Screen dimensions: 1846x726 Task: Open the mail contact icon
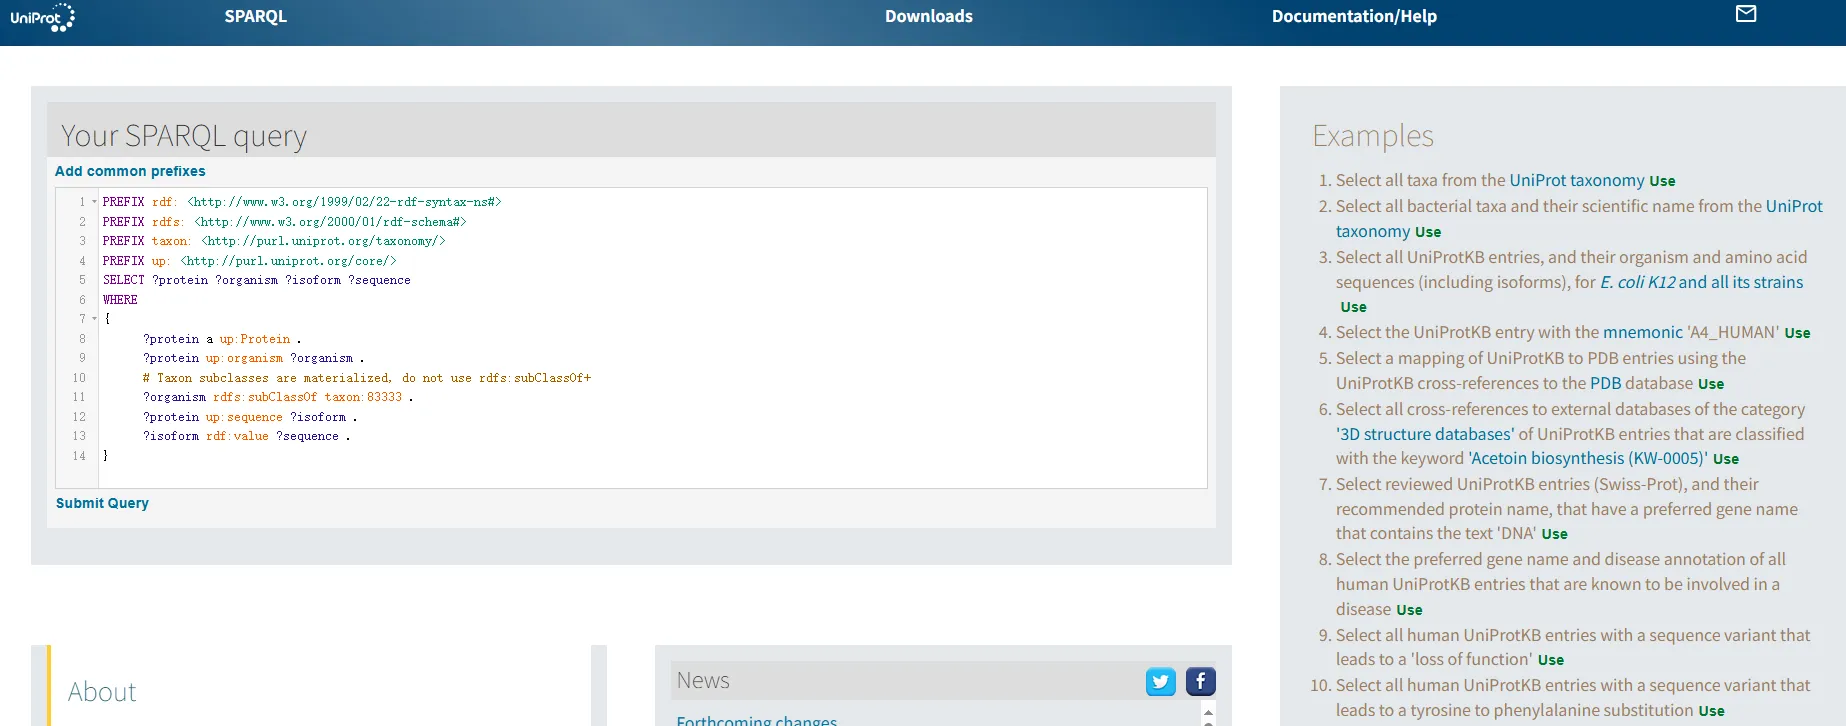tap(1746, 14)
